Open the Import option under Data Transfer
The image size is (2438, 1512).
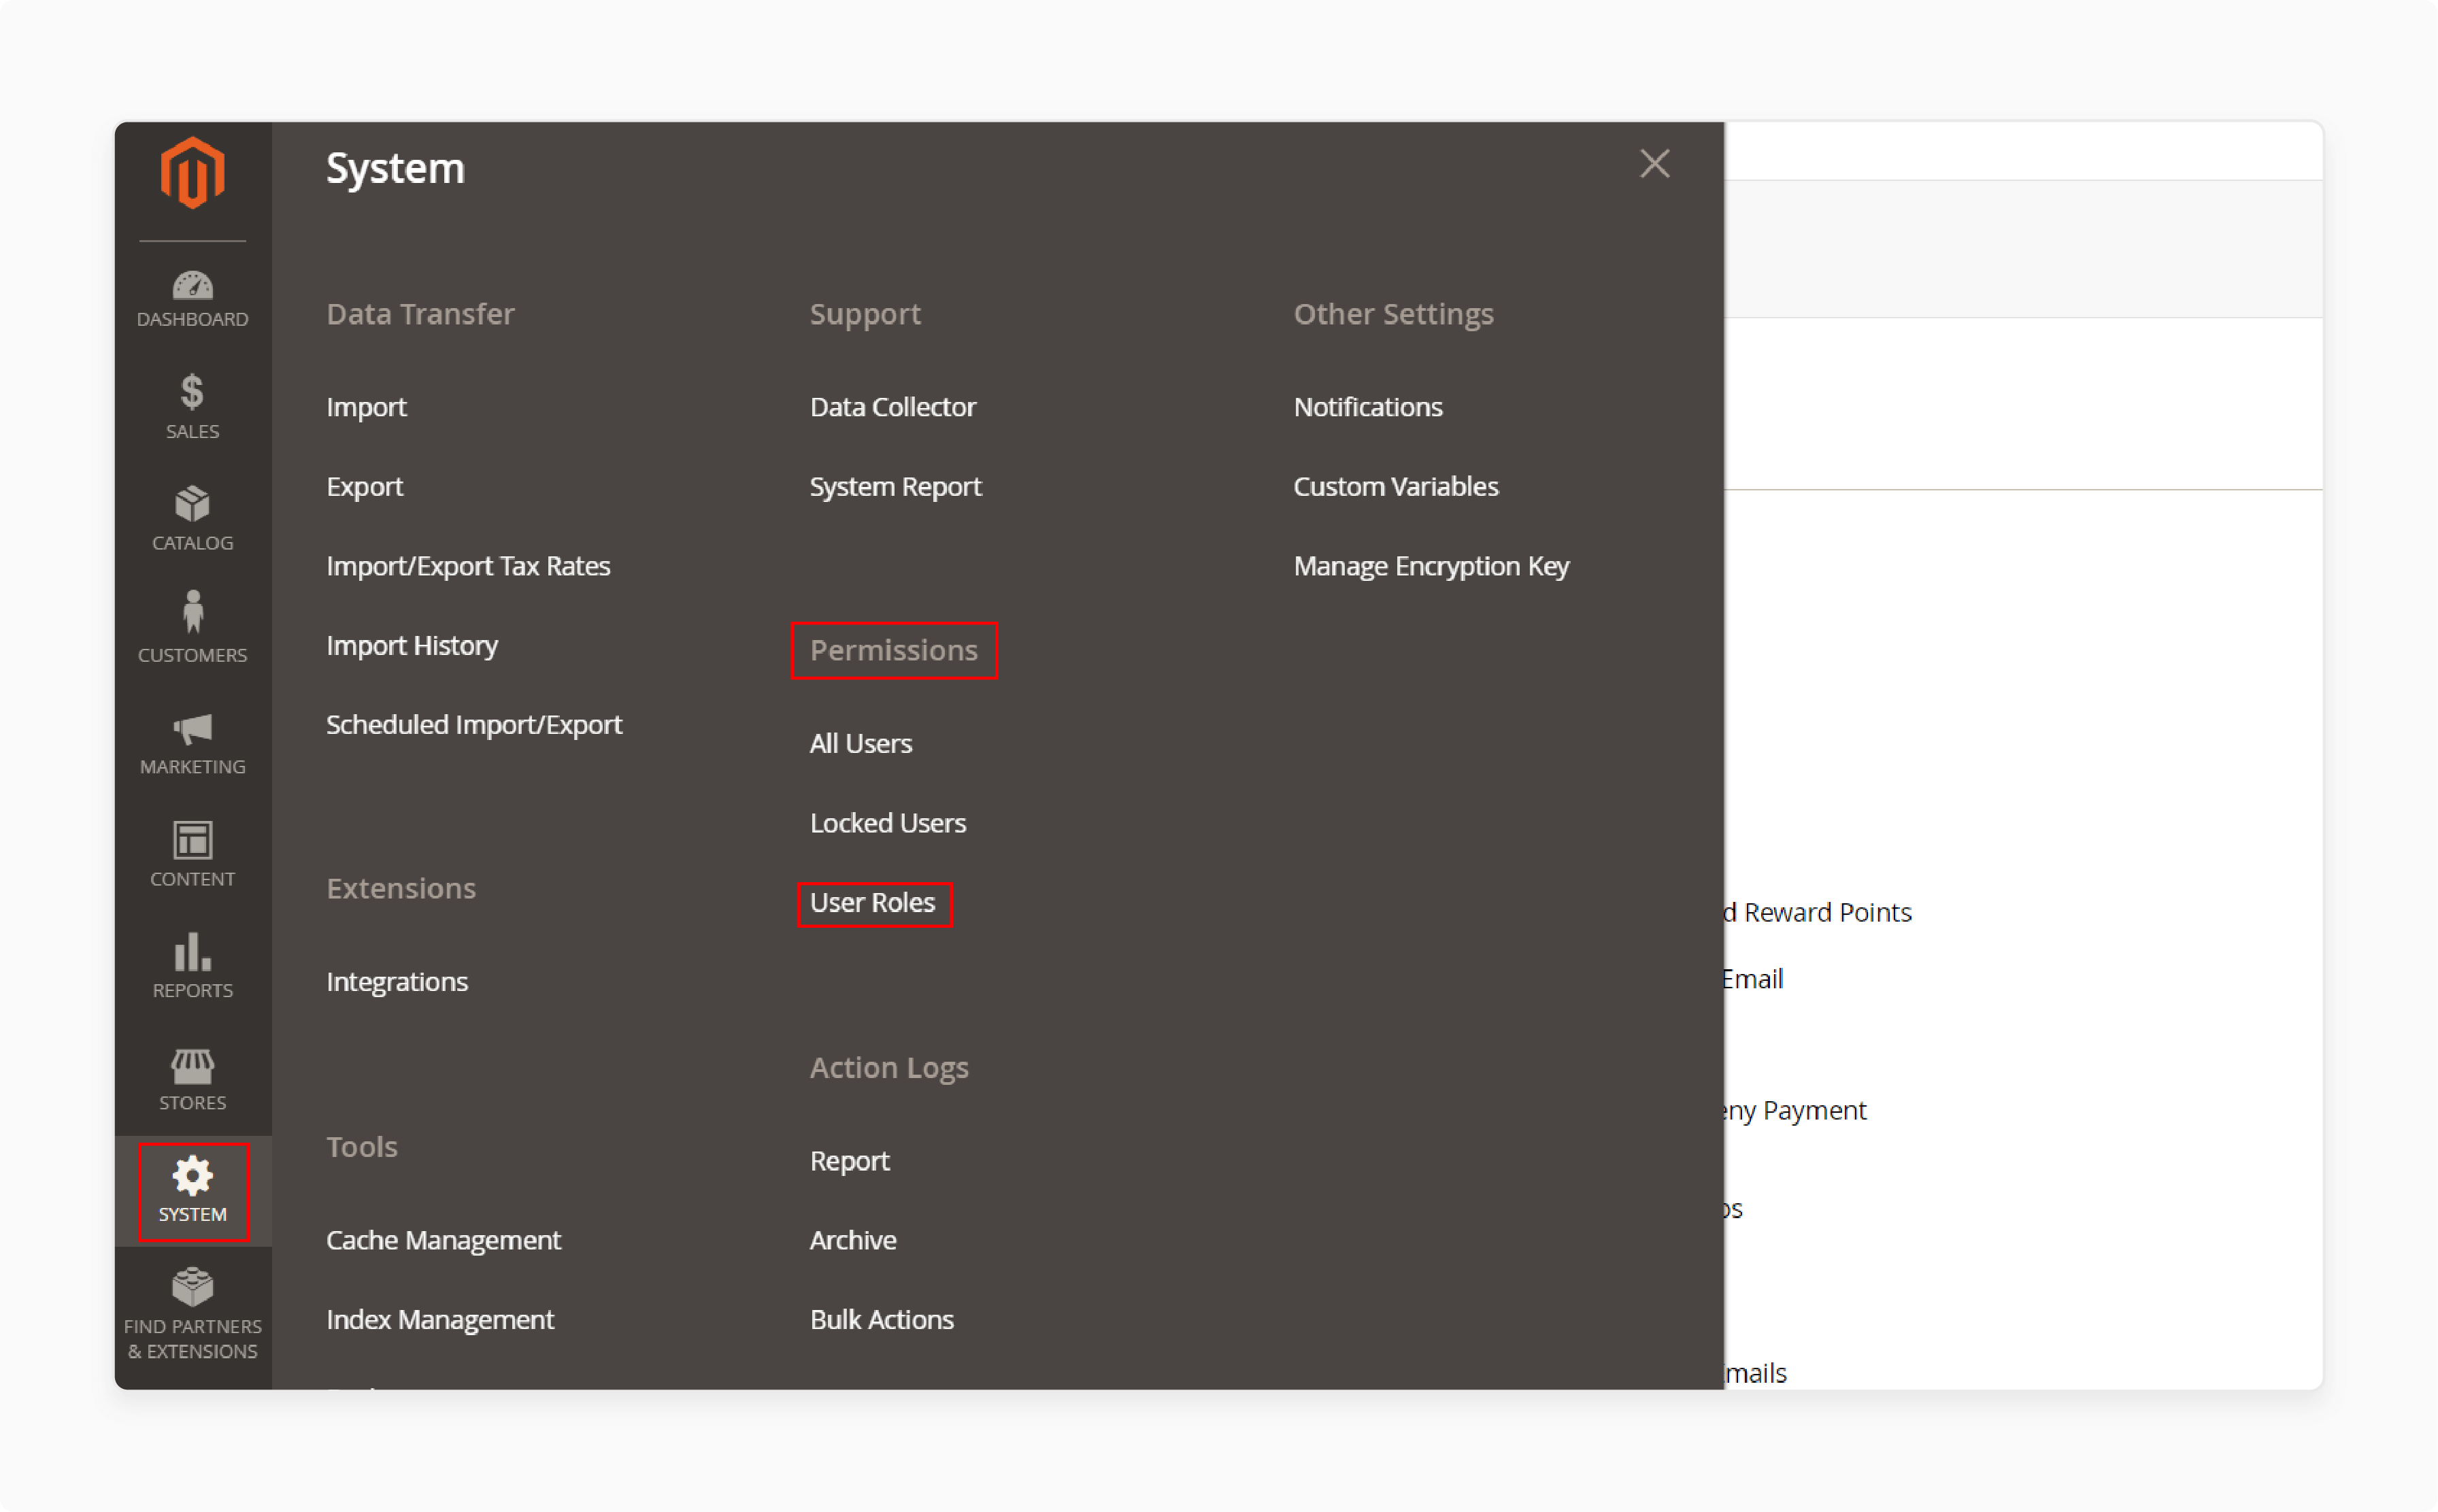coord(367,406)
